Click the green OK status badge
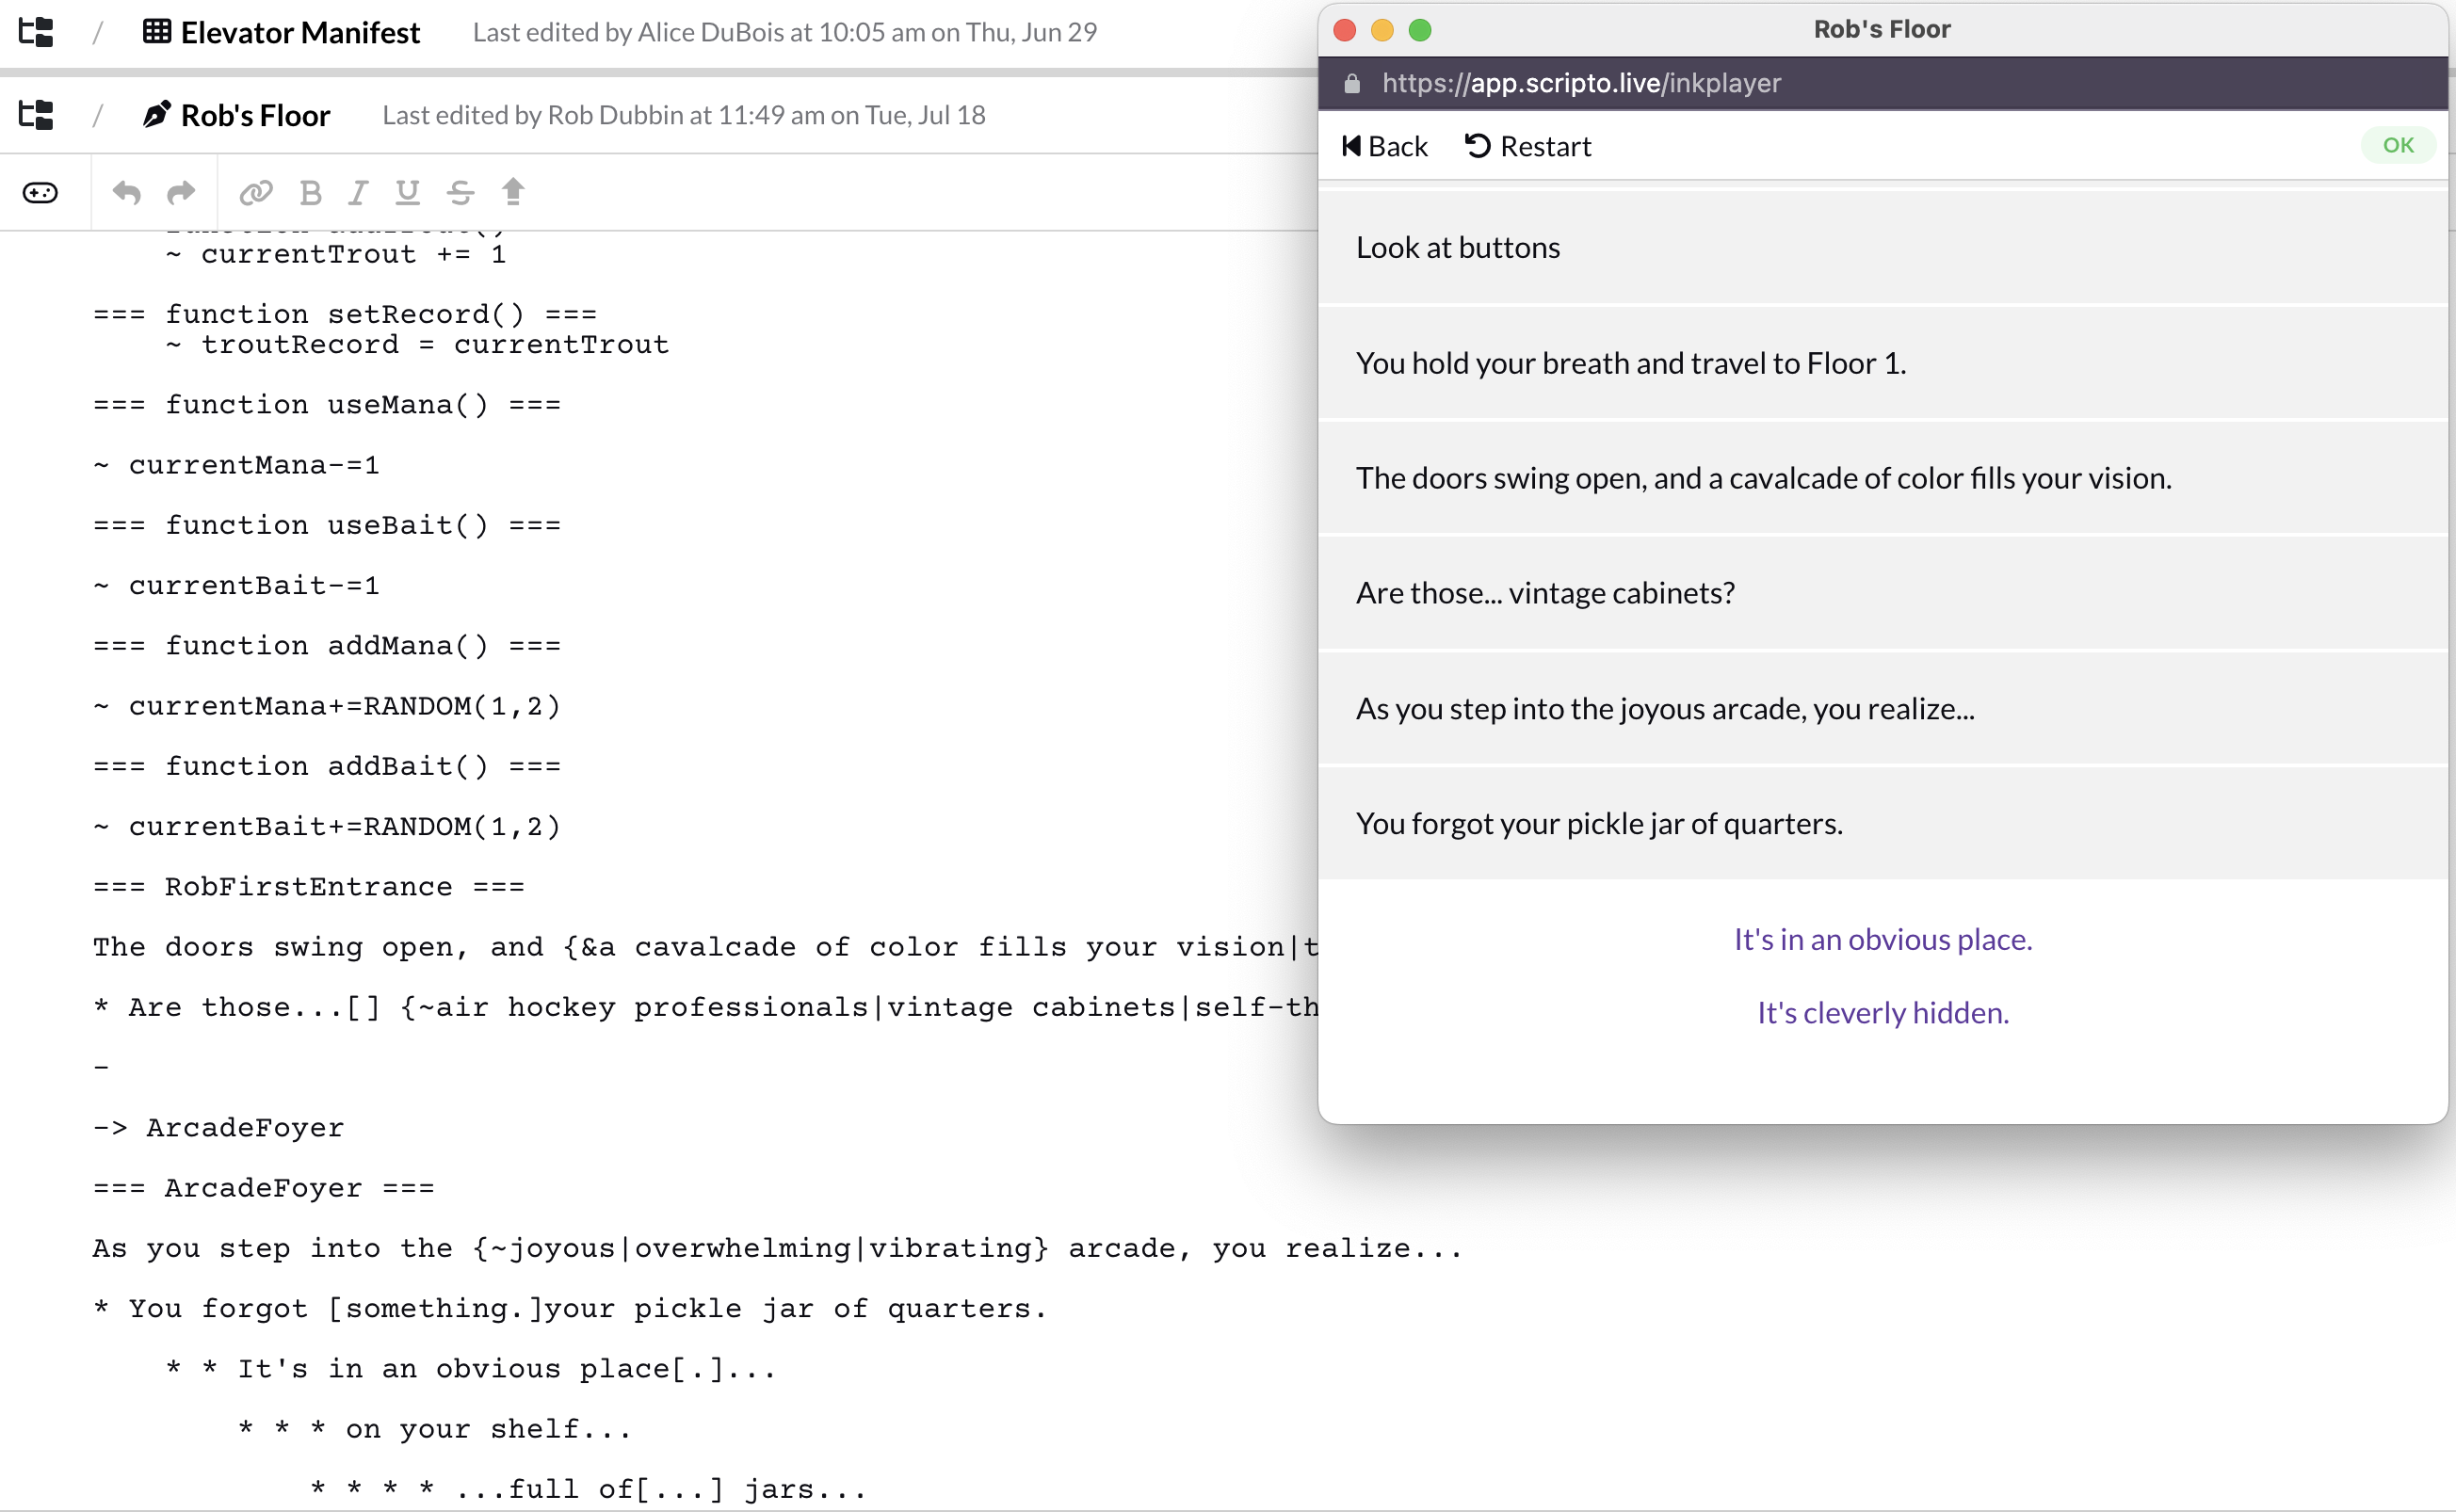 (x=2398, y=145)
